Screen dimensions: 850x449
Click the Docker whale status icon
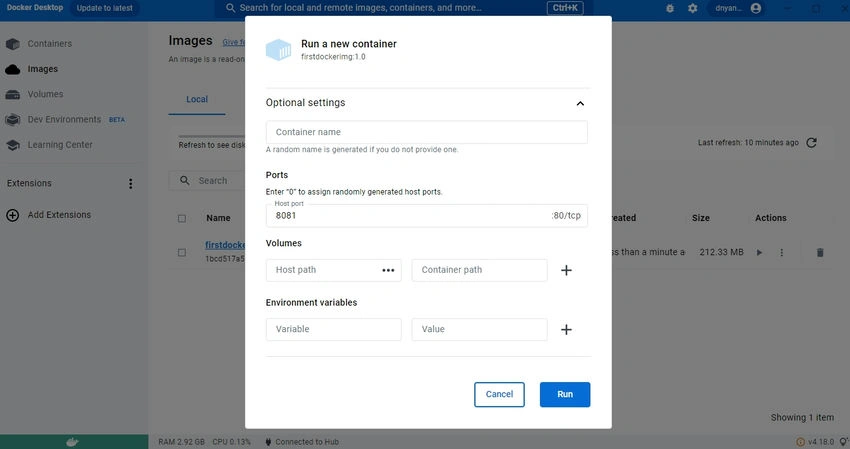click(x=73, y=442)
